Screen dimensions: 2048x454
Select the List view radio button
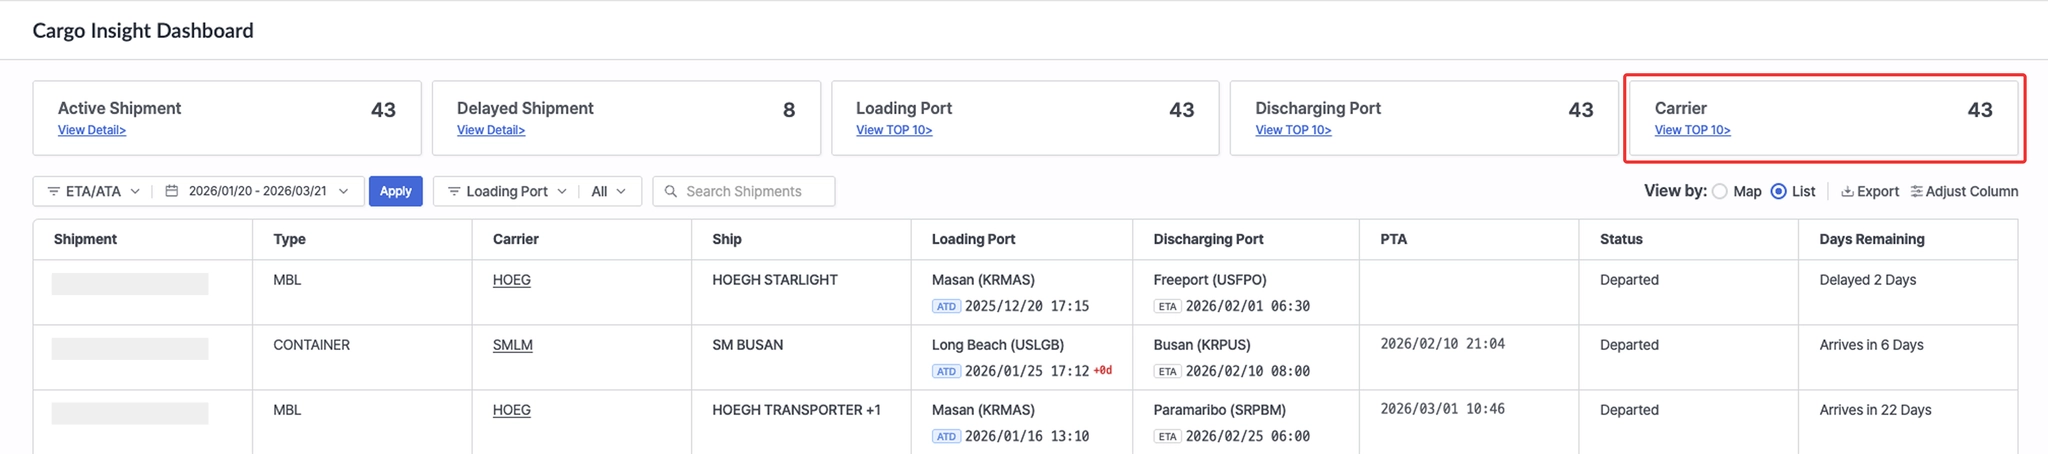1778,191
